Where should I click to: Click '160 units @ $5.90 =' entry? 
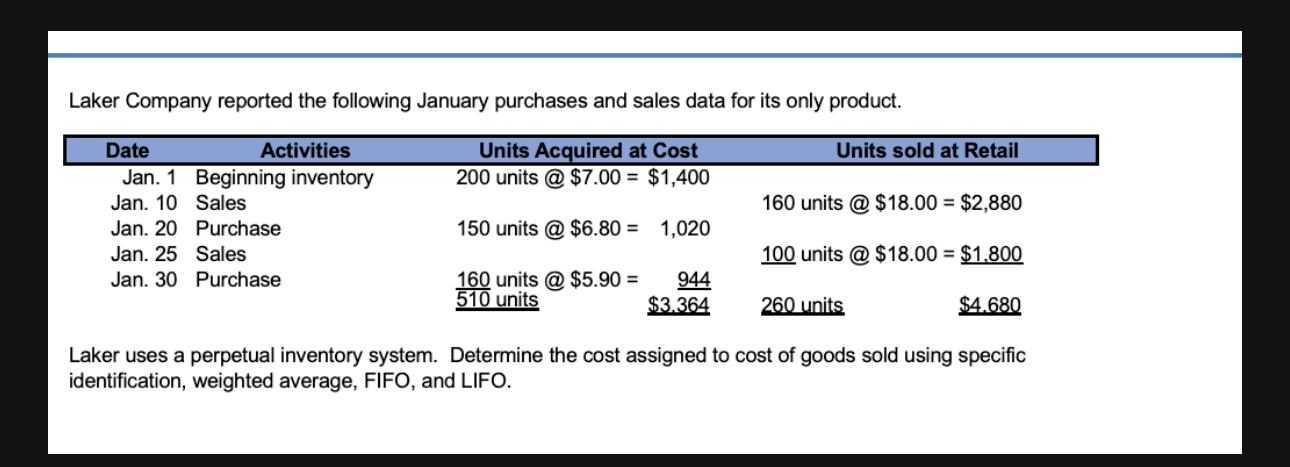tap(549, 279)
